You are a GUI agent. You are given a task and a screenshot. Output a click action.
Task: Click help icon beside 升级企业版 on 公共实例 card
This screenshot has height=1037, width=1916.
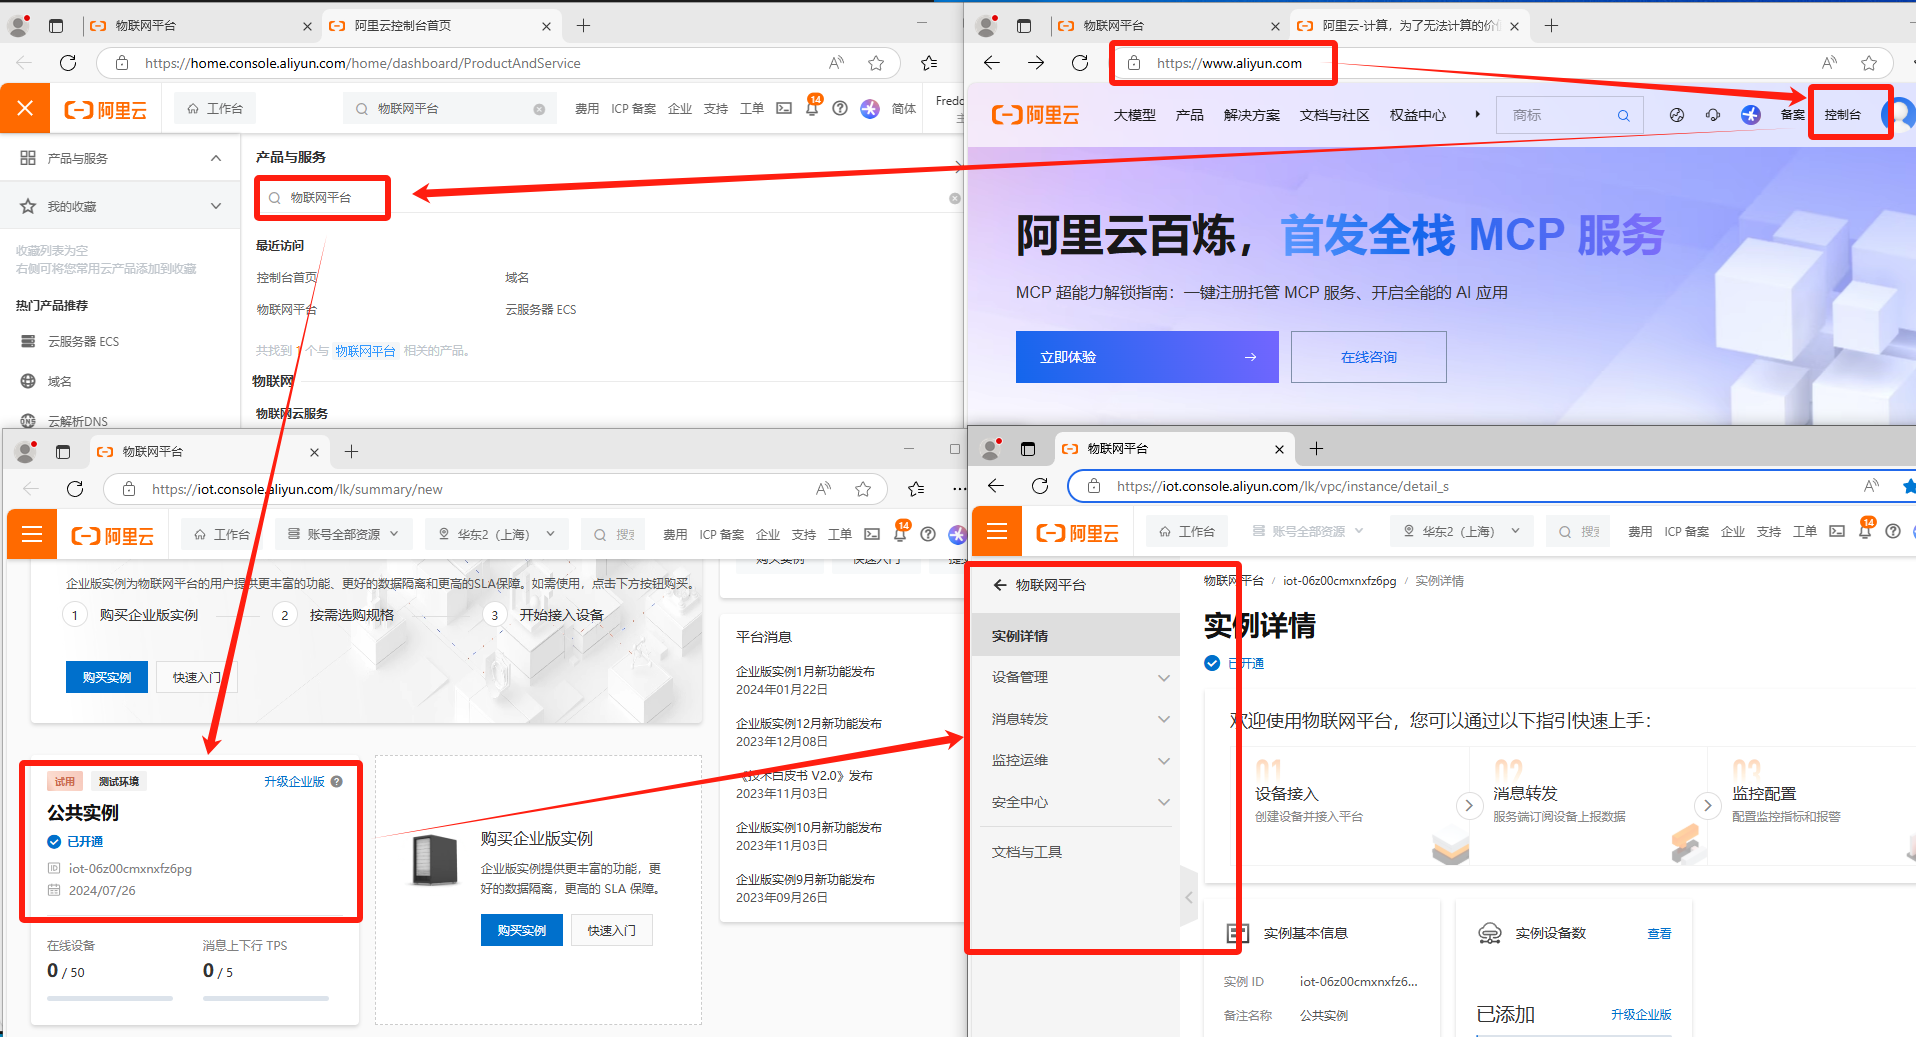pos(337,781)
